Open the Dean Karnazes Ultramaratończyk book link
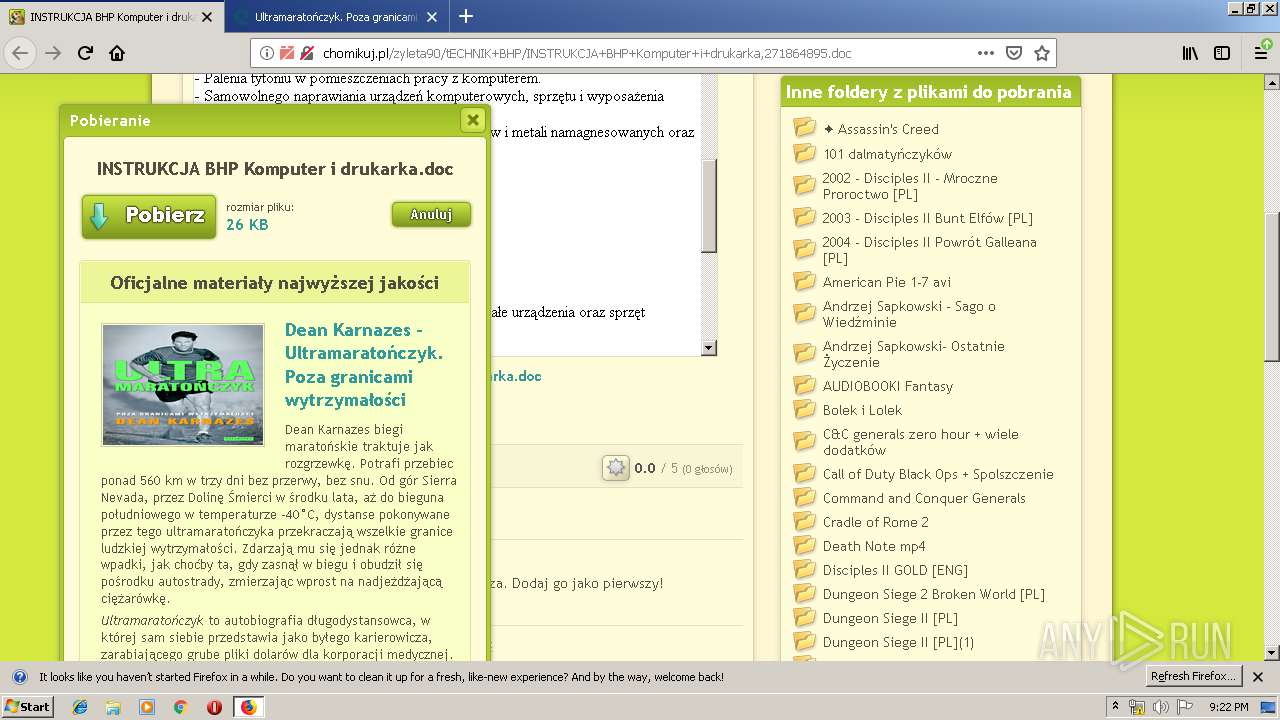The image size is (1280, 720). [364, 365]
